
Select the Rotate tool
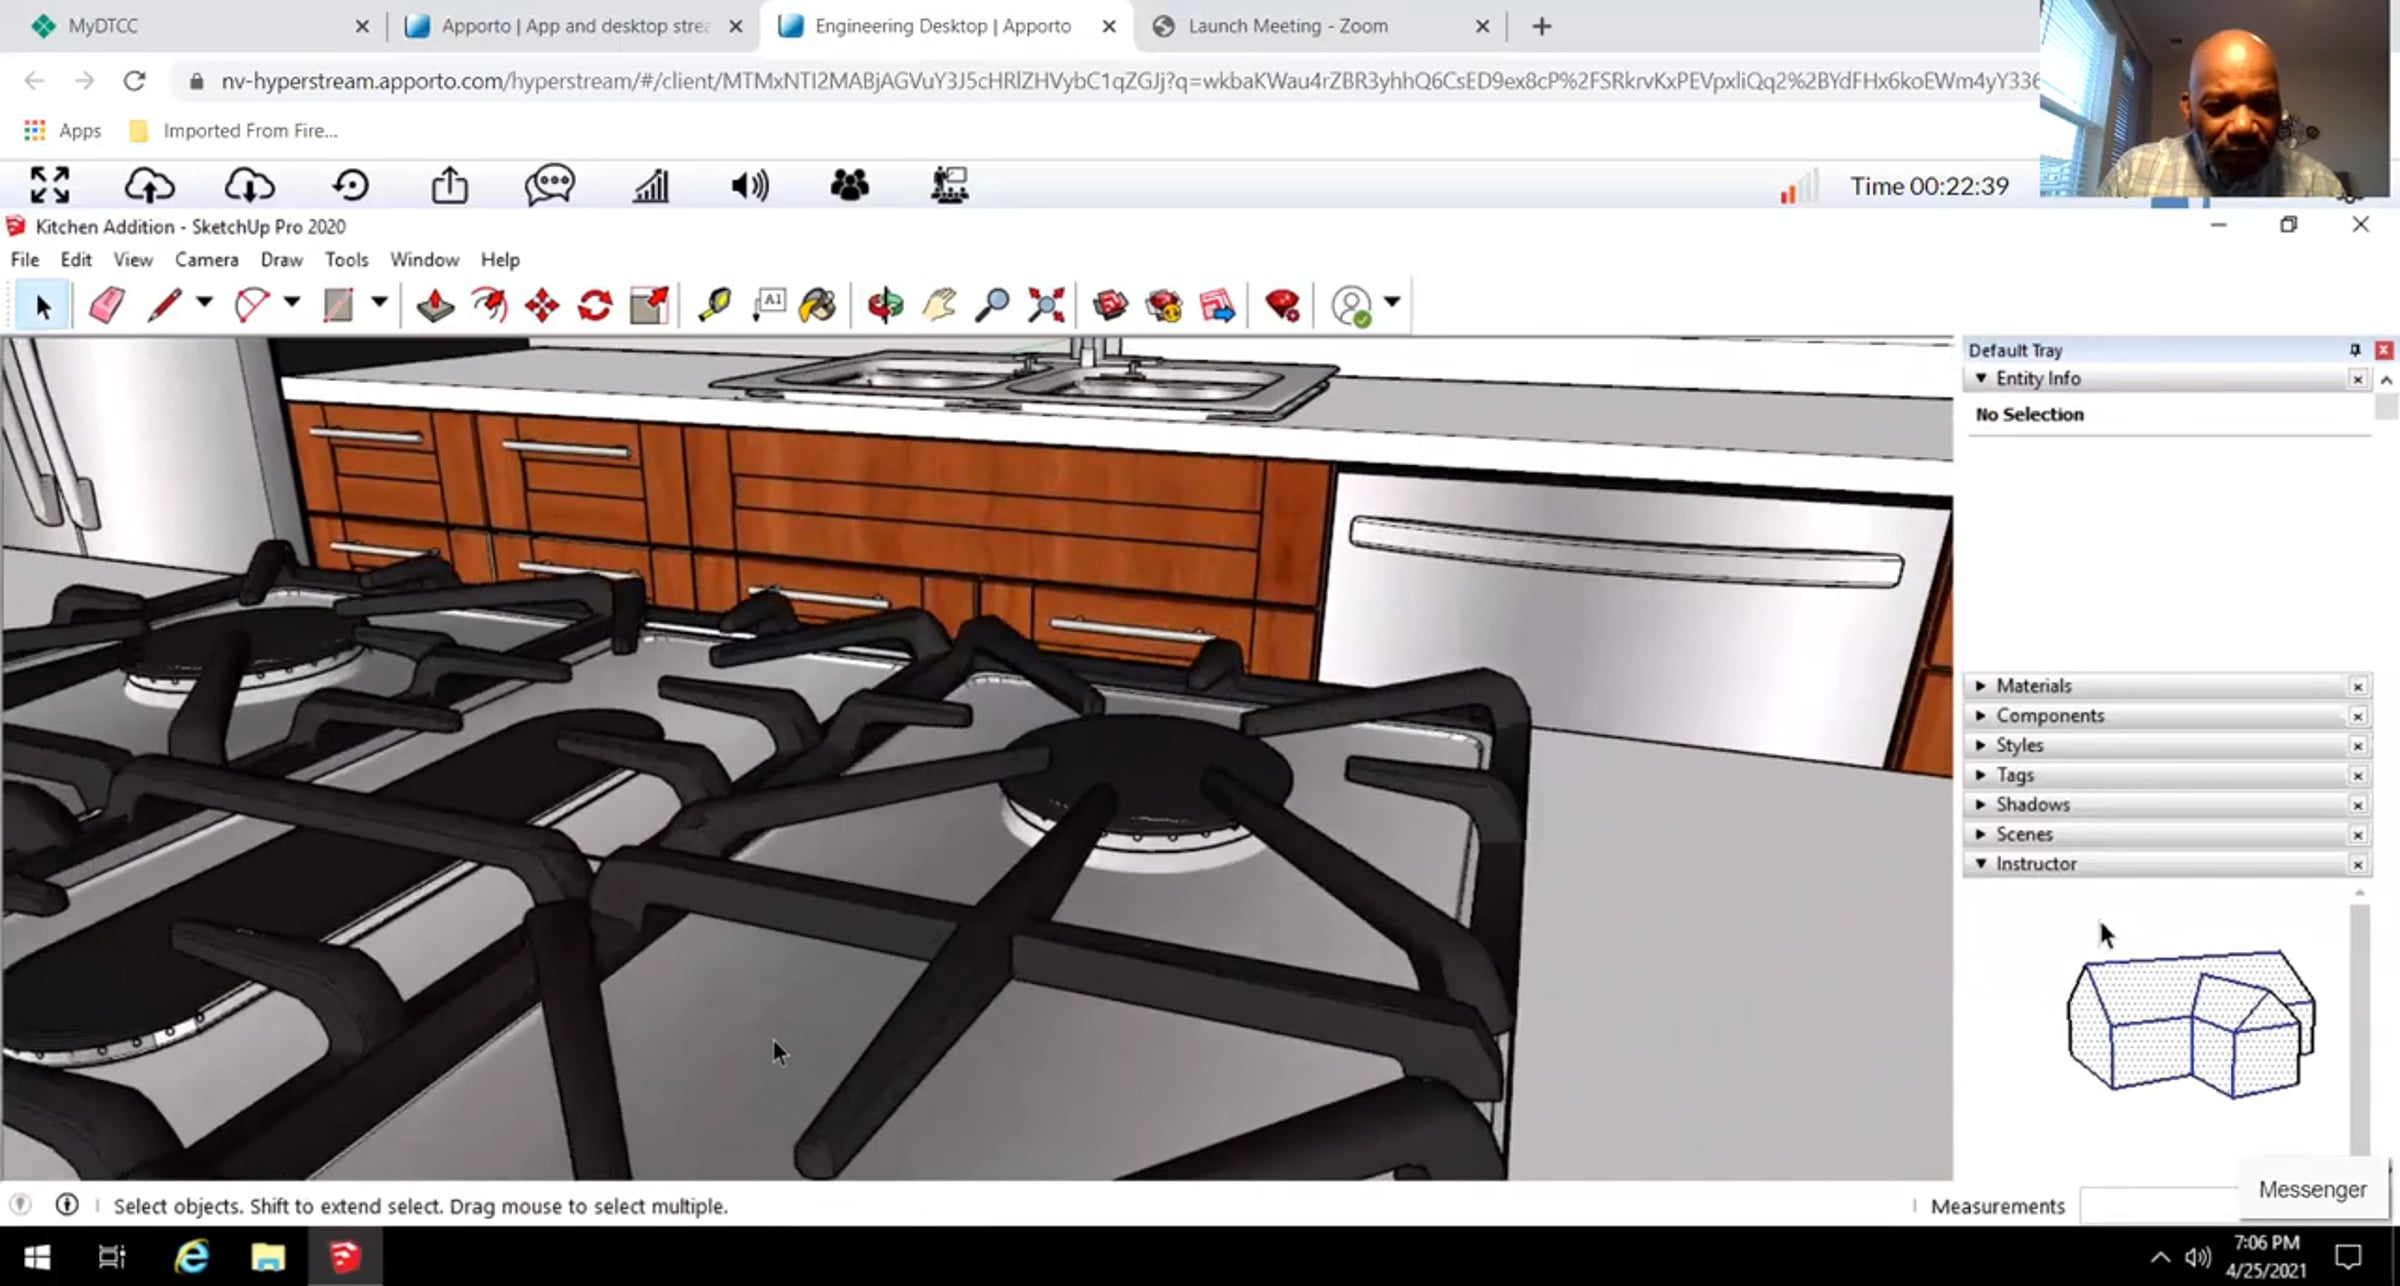point(595,304)
